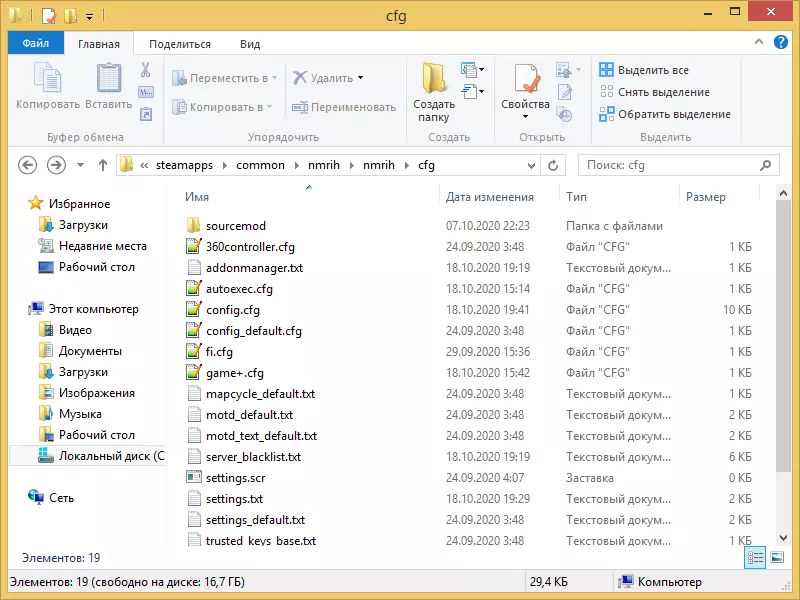The image size is (800, 600).
Task: Click the Forward navigation arrow
Action: click(56, 165)
